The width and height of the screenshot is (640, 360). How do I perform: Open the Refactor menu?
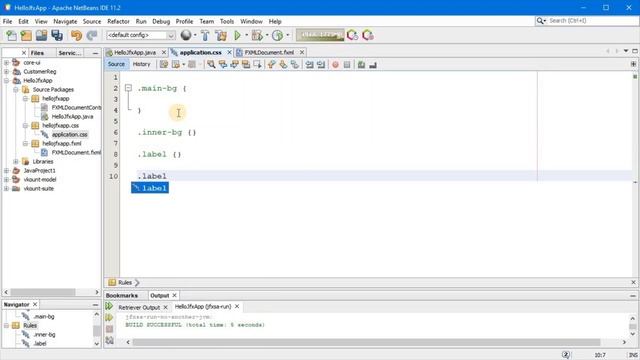(x=118, y=21)
